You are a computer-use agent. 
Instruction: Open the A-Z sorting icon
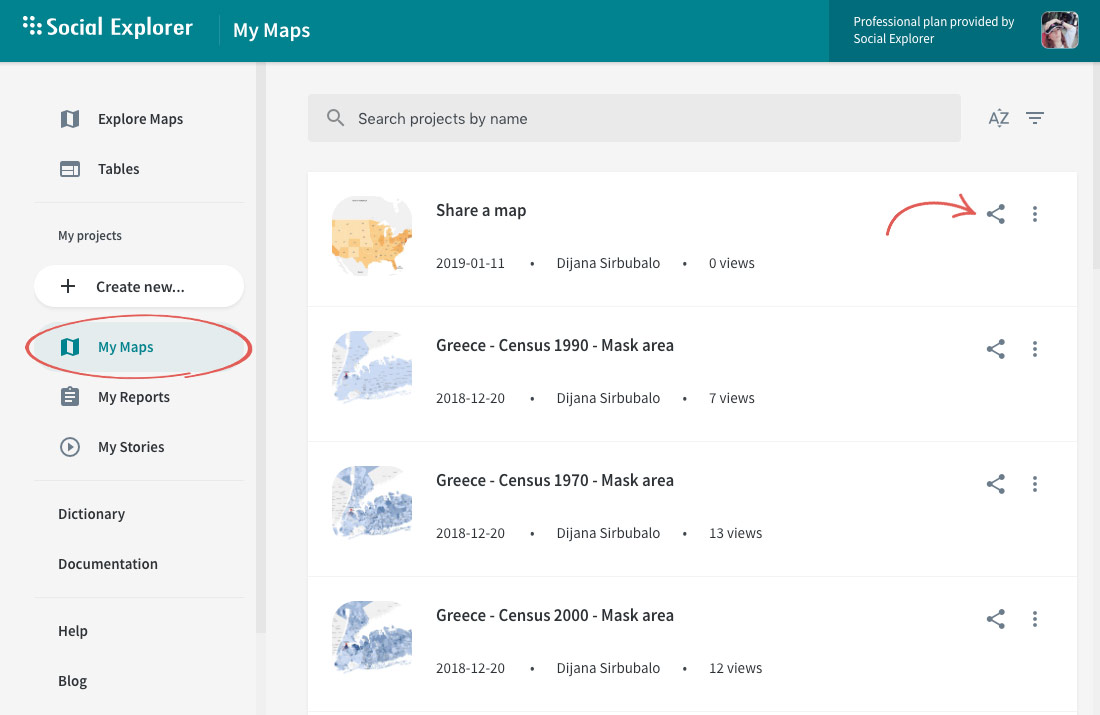tap(998, 118)
